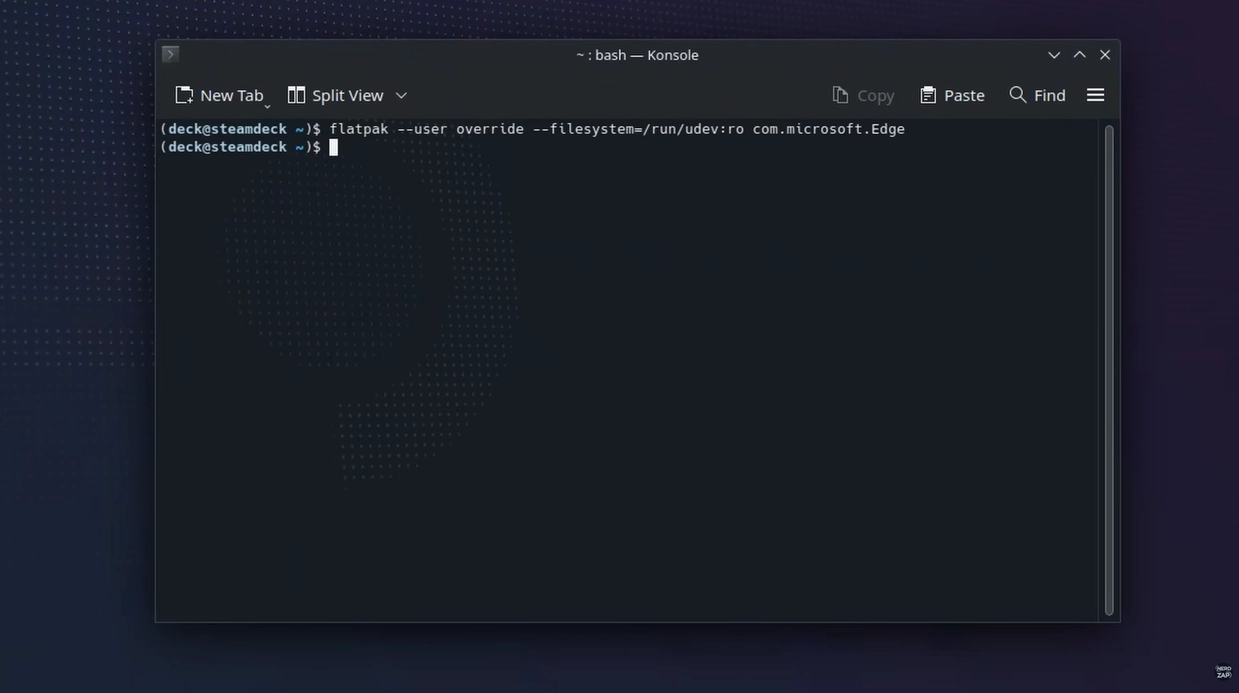Maximize the Konsole window
1239x693 pixels.
pos(1079,55)
